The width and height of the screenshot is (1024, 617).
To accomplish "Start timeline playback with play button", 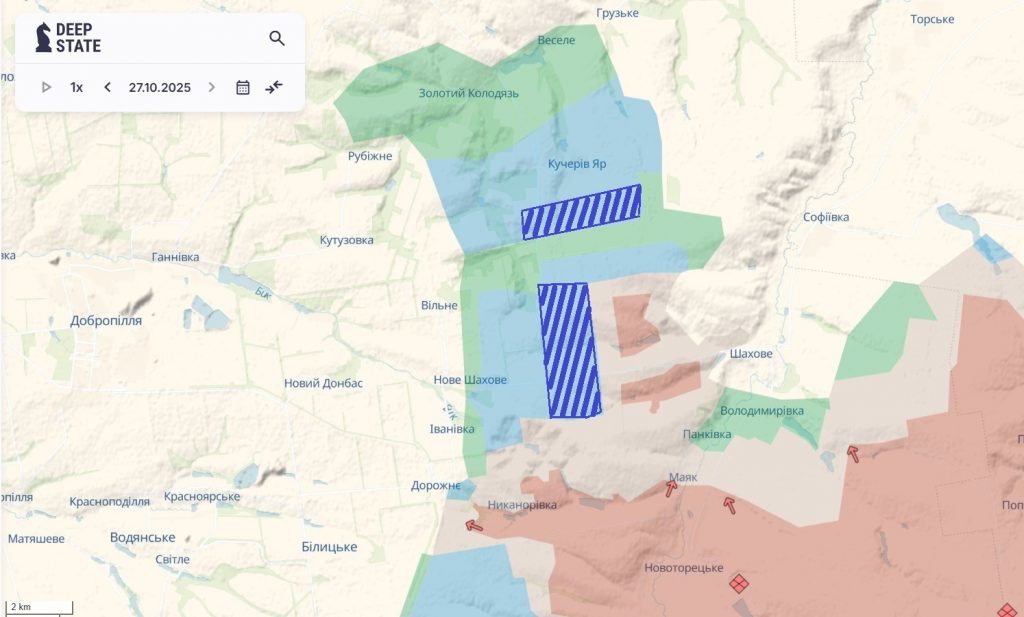I will click(x=46, y=87).
